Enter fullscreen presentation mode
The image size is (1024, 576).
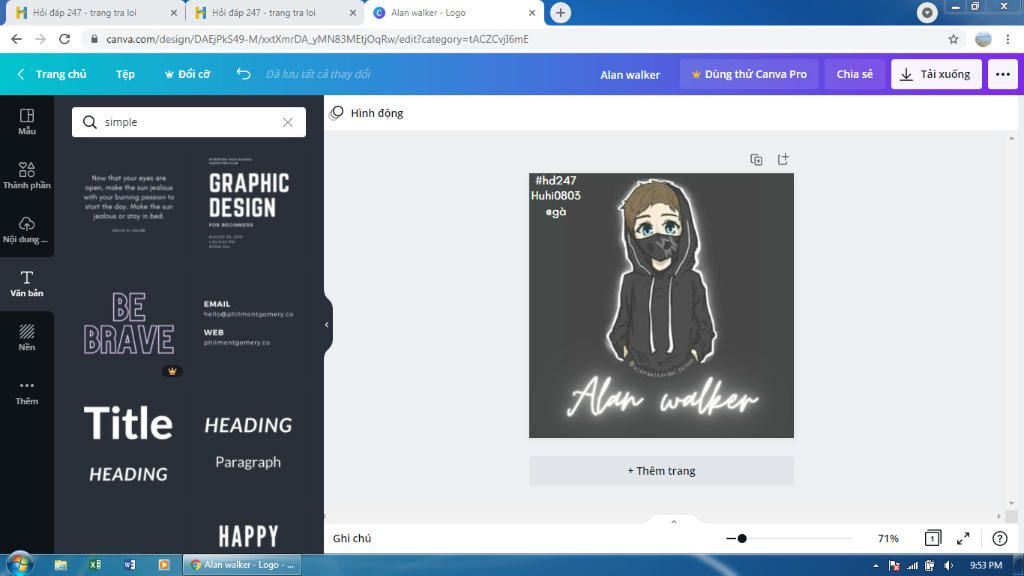tap(963, 538)
